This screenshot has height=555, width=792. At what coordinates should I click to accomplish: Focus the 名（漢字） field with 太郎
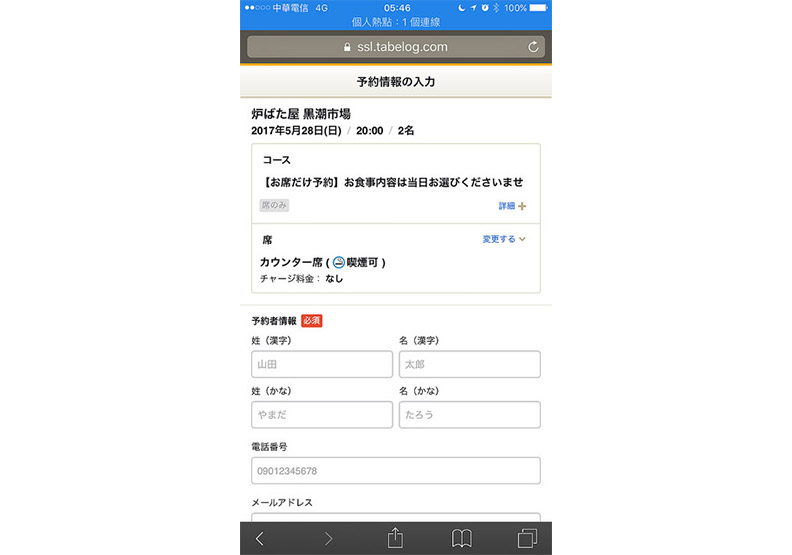(470, 364)
